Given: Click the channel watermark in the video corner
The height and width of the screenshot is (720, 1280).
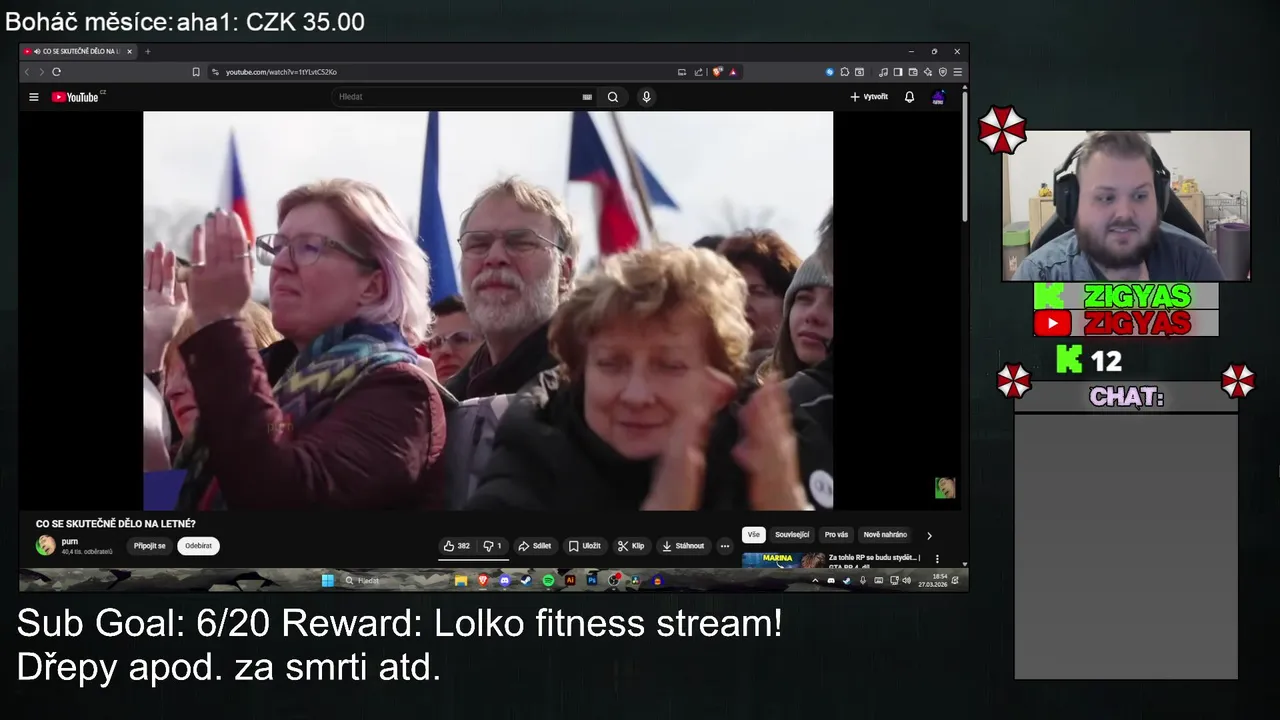Looking at the screenshot, I should point(945,487).
